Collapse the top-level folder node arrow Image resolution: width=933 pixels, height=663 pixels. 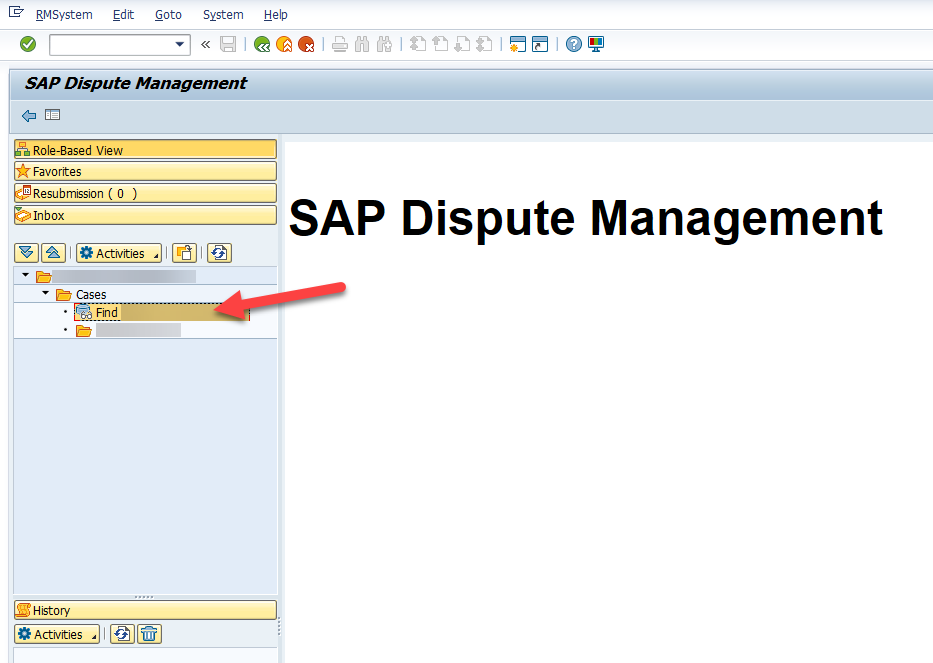[x=26, y=275]
